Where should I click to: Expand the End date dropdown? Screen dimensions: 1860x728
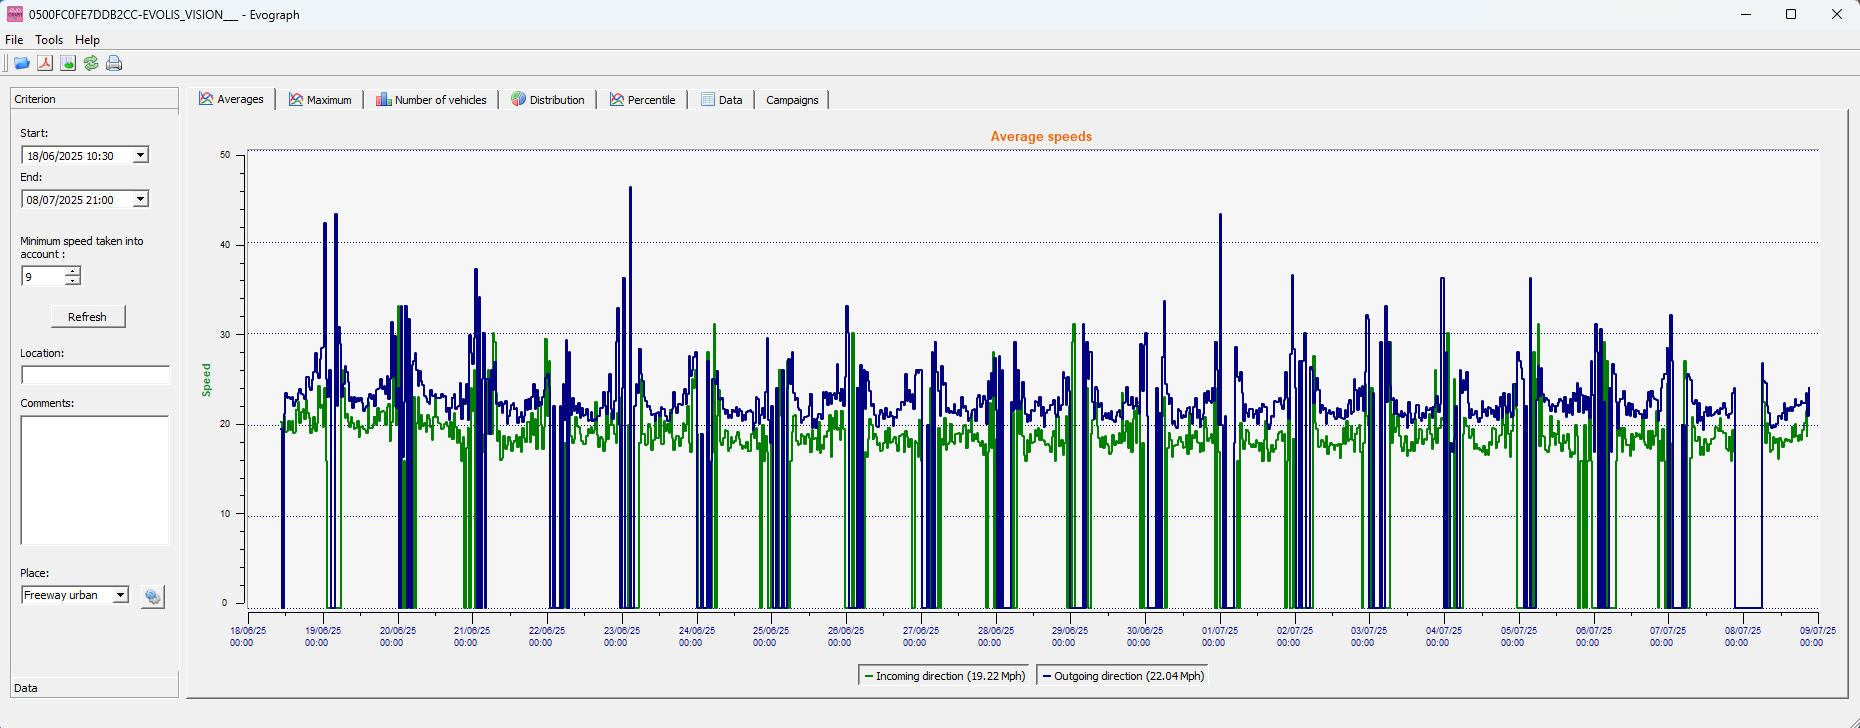coord(141,199)
